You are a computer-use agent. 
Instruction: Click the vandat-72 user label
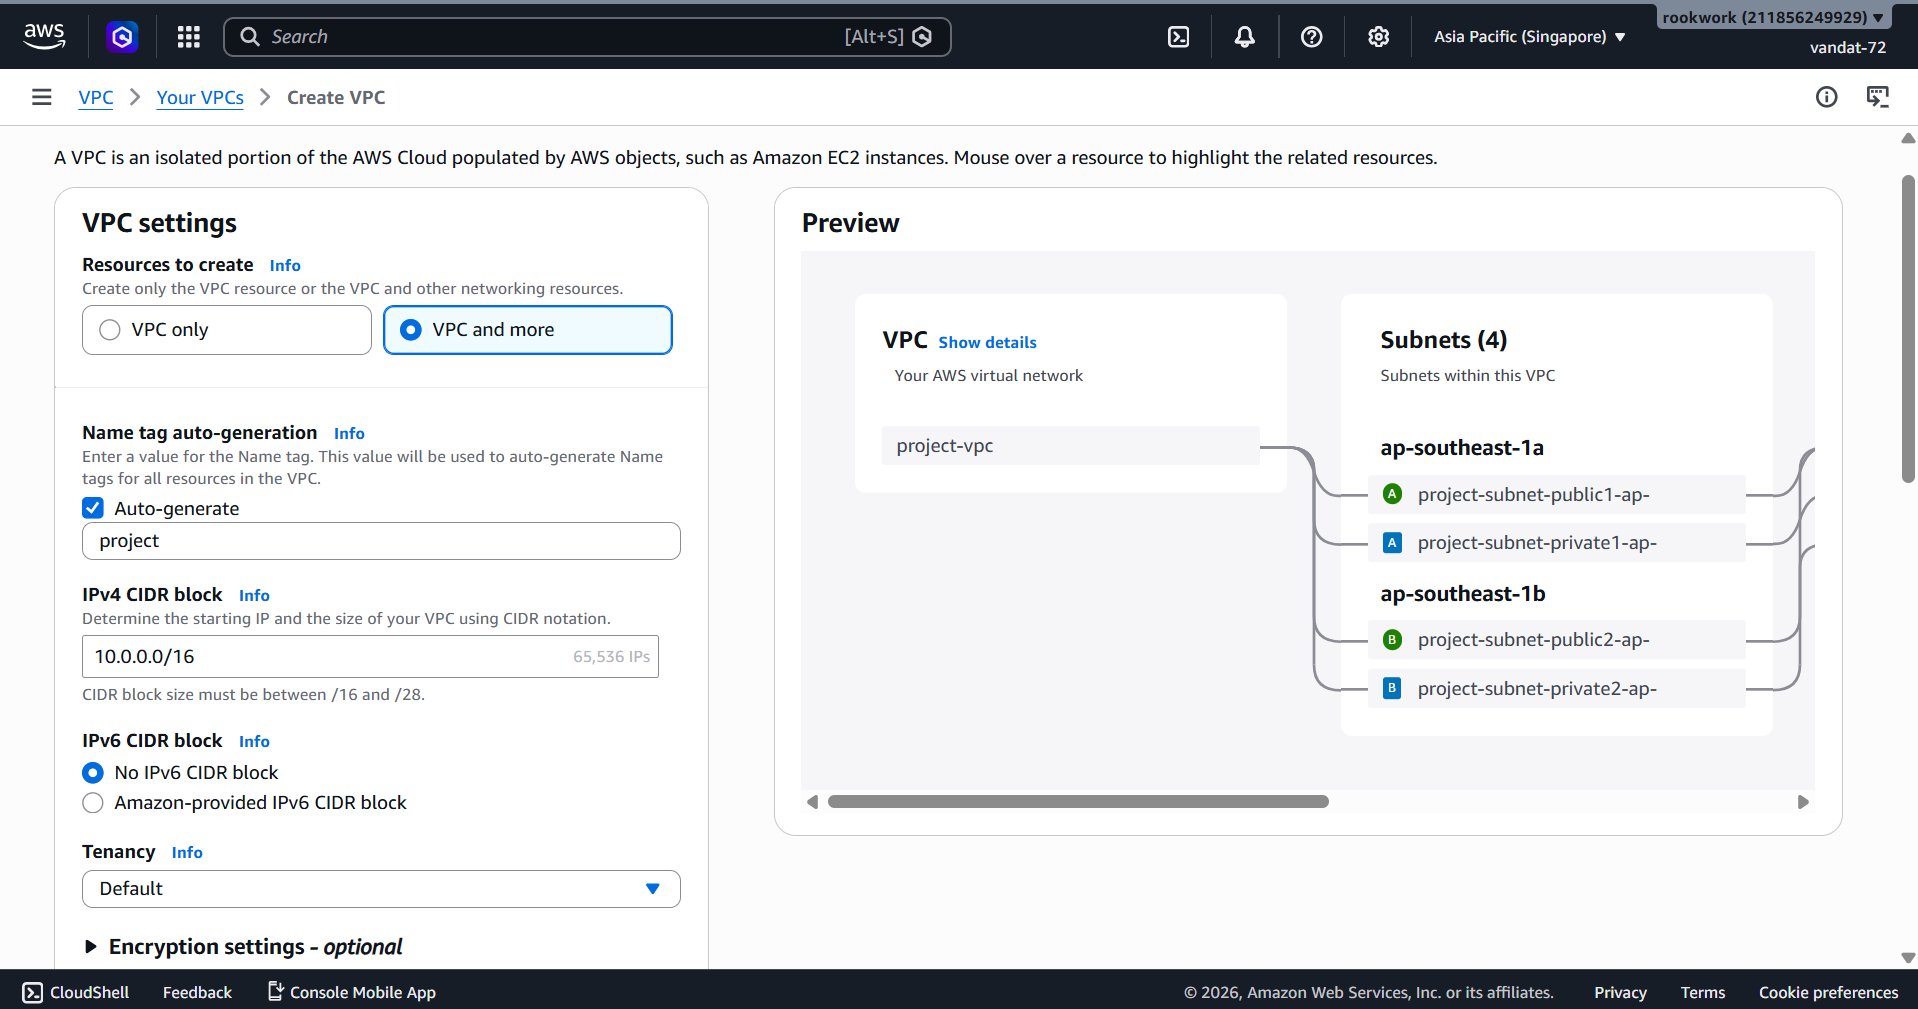[x=1848, y=47]
